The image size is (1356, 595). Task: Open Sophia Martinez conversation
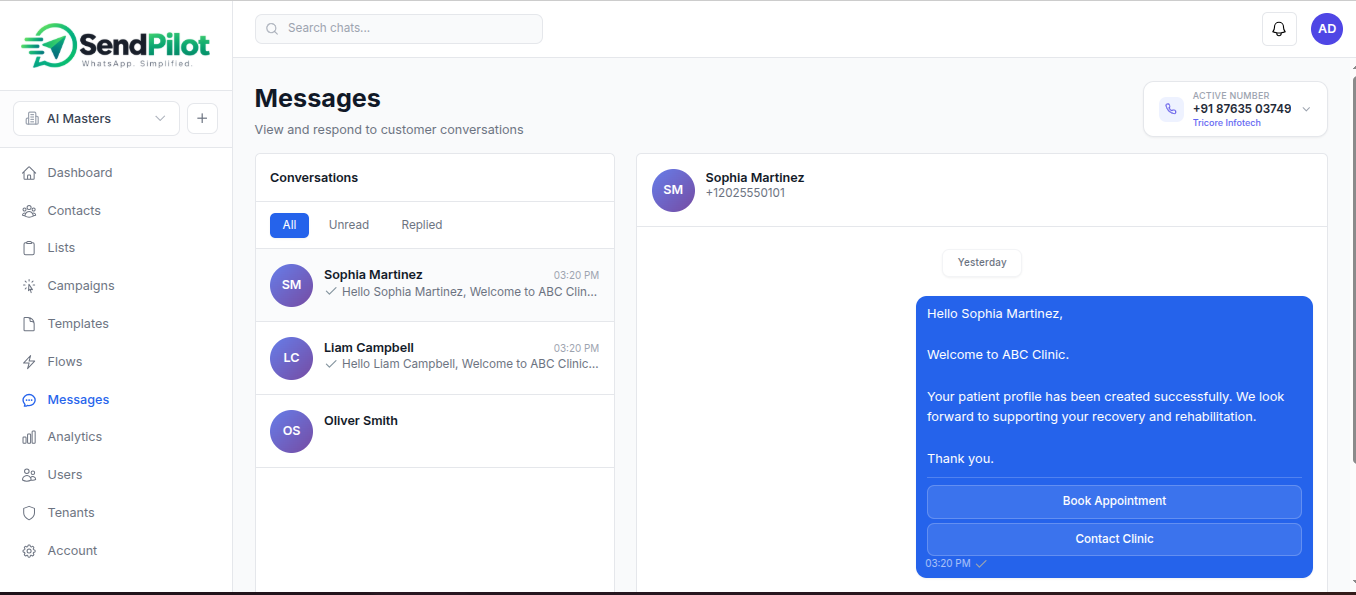point(435,285)
